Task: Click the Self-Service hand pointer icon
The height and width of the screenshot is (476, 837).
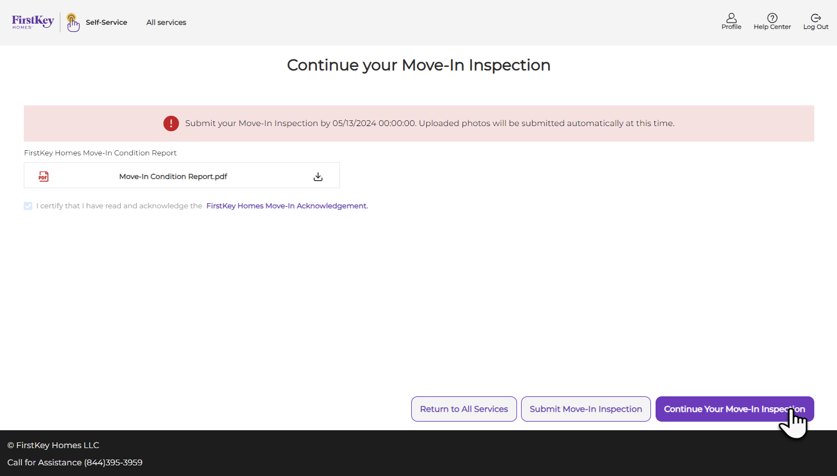Action: 73,22
